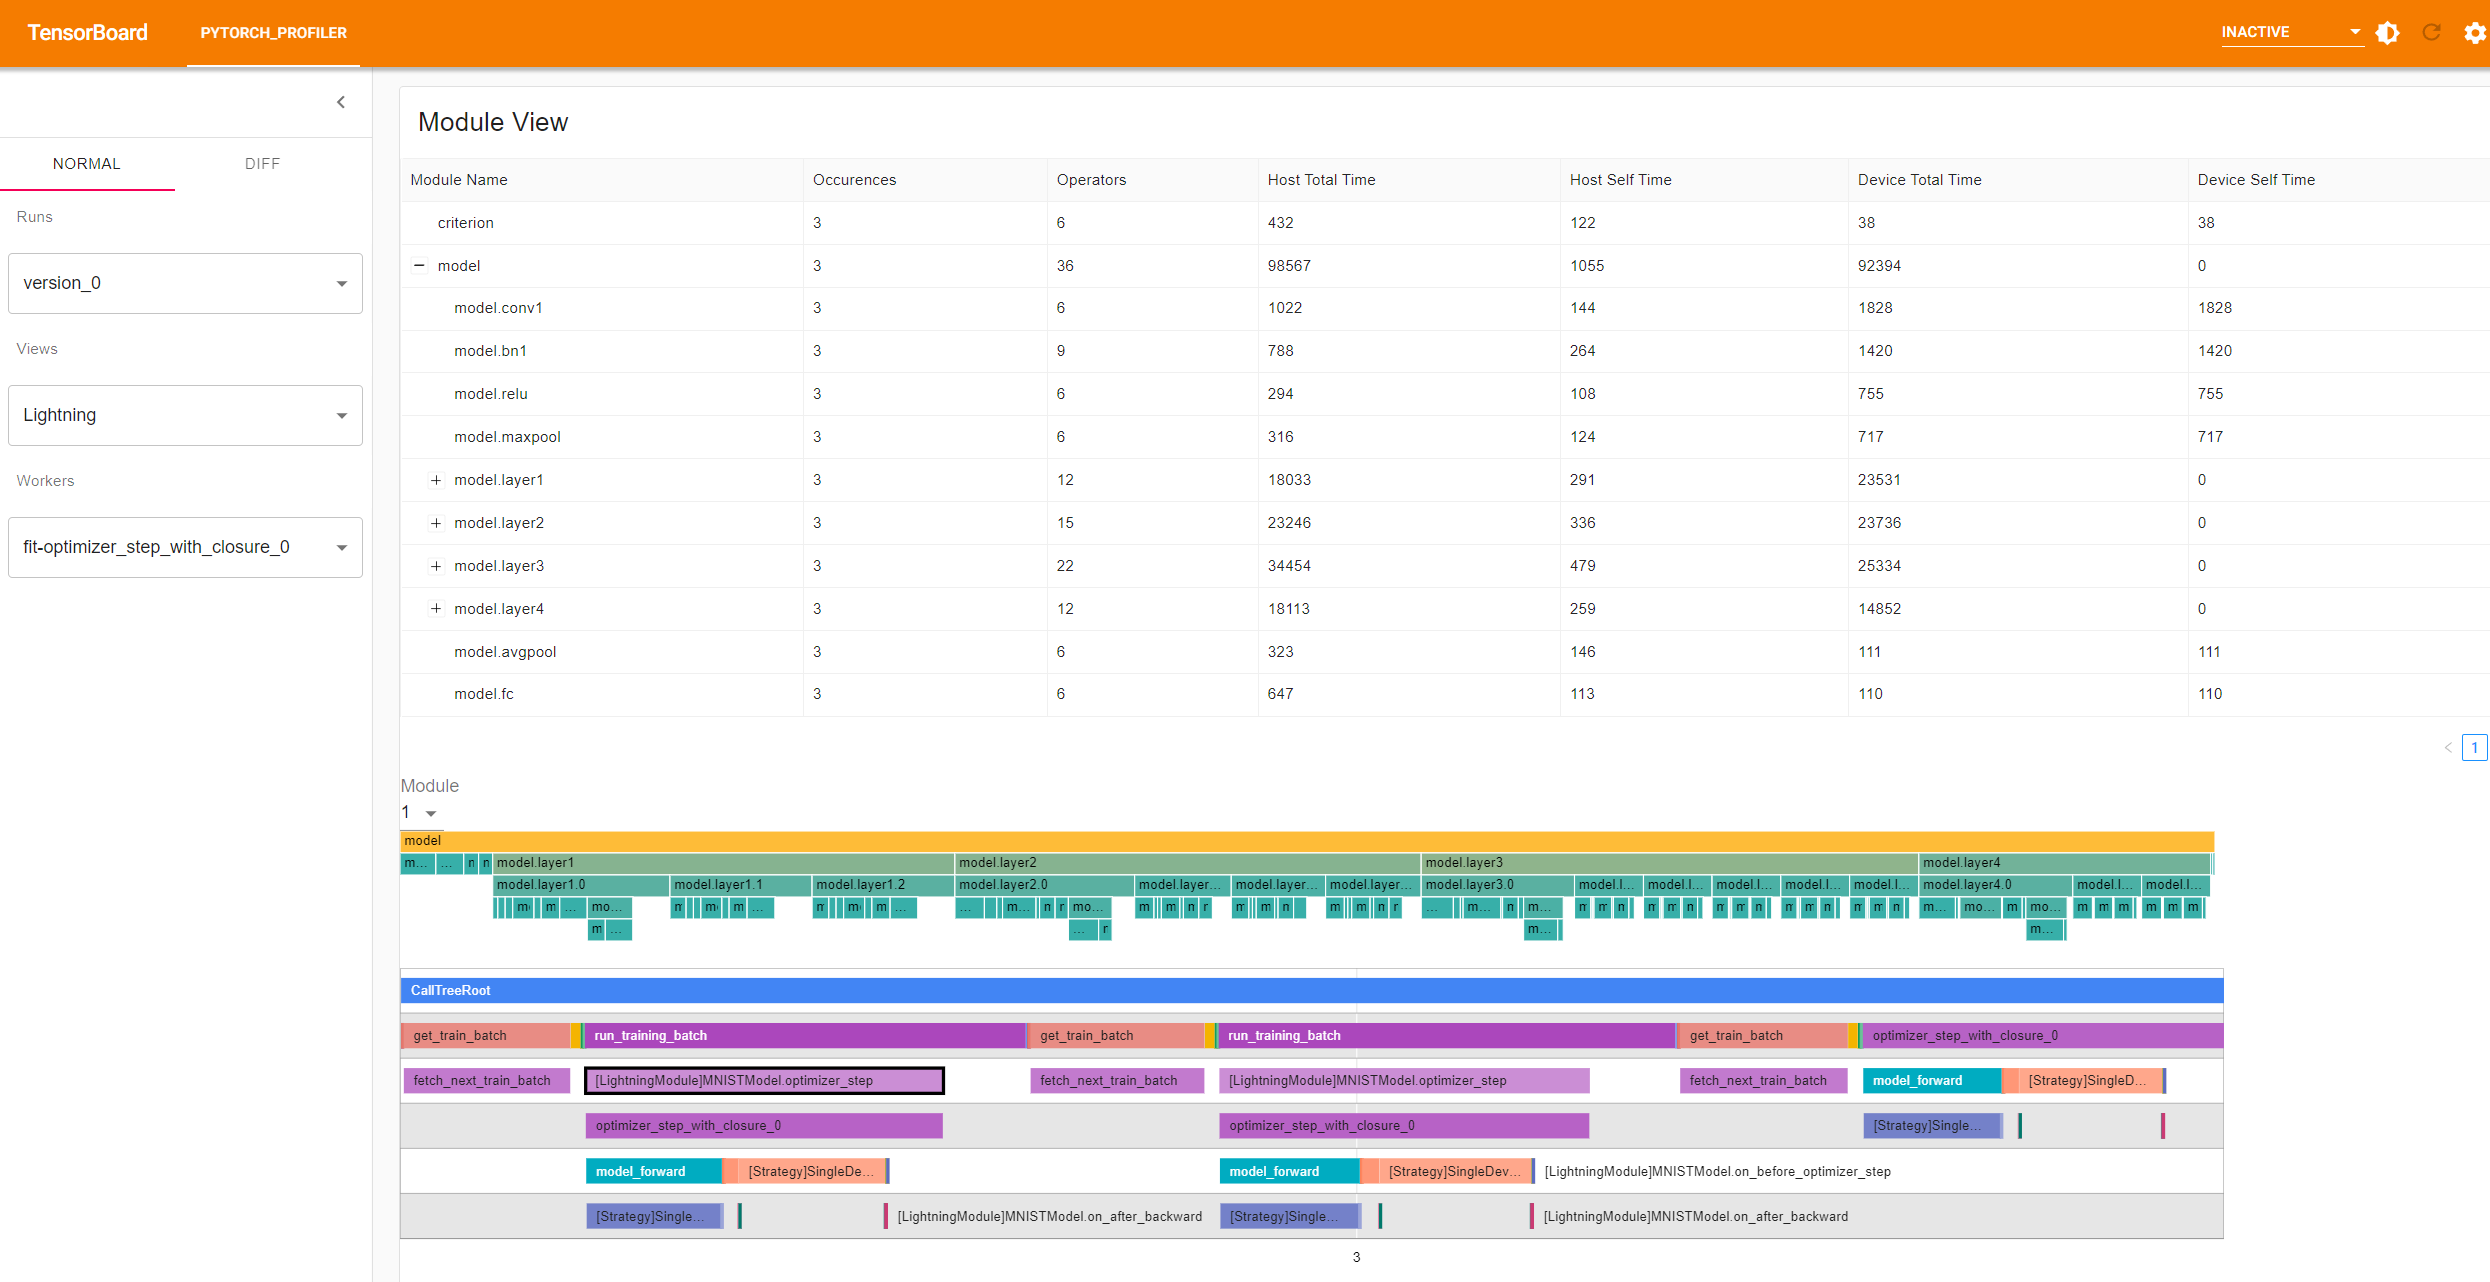Image resolution: width=2490 pixels, height=1282 pixels.
Task: Click the second run_training_batch bar
Action: point(1447,1036)
